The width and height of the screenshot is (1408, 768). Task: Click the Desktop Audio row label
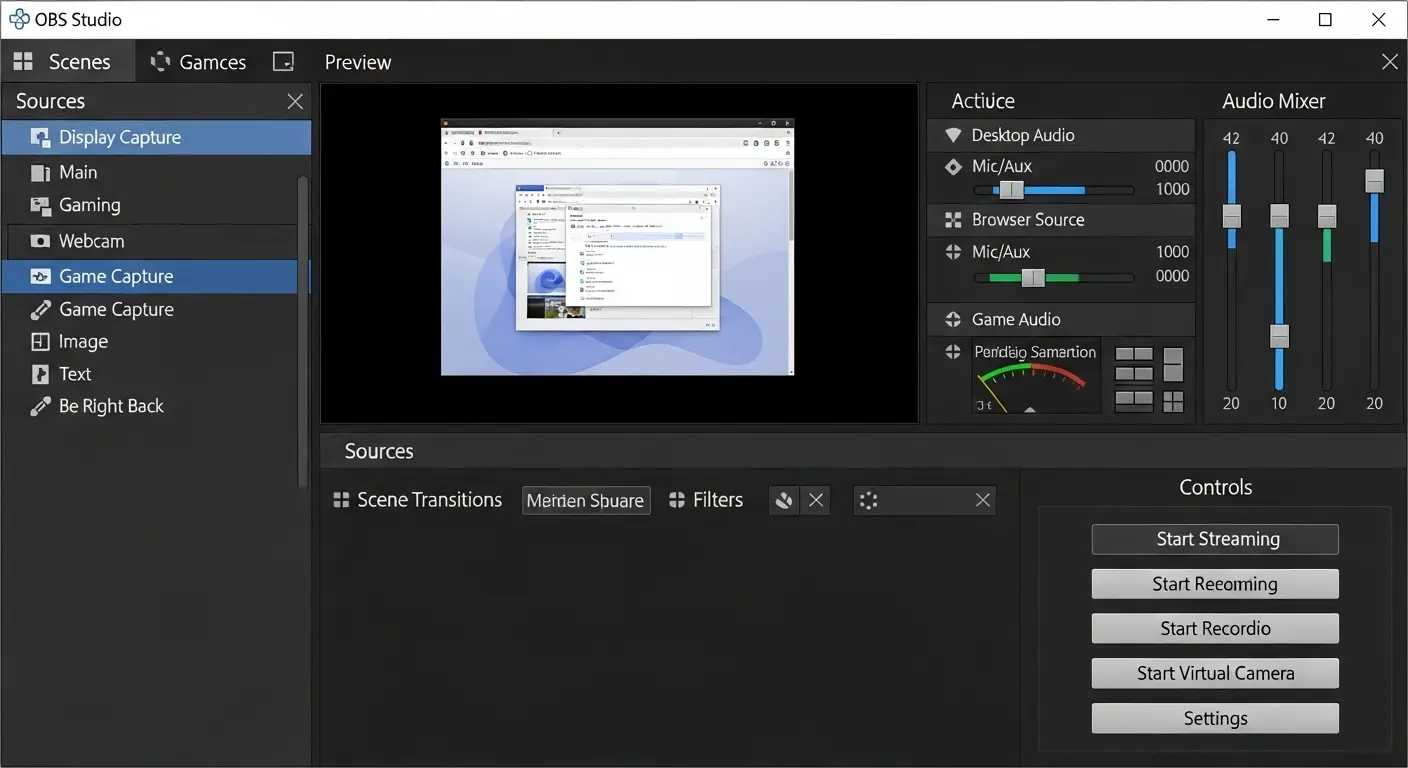[x=1023, y=135]
